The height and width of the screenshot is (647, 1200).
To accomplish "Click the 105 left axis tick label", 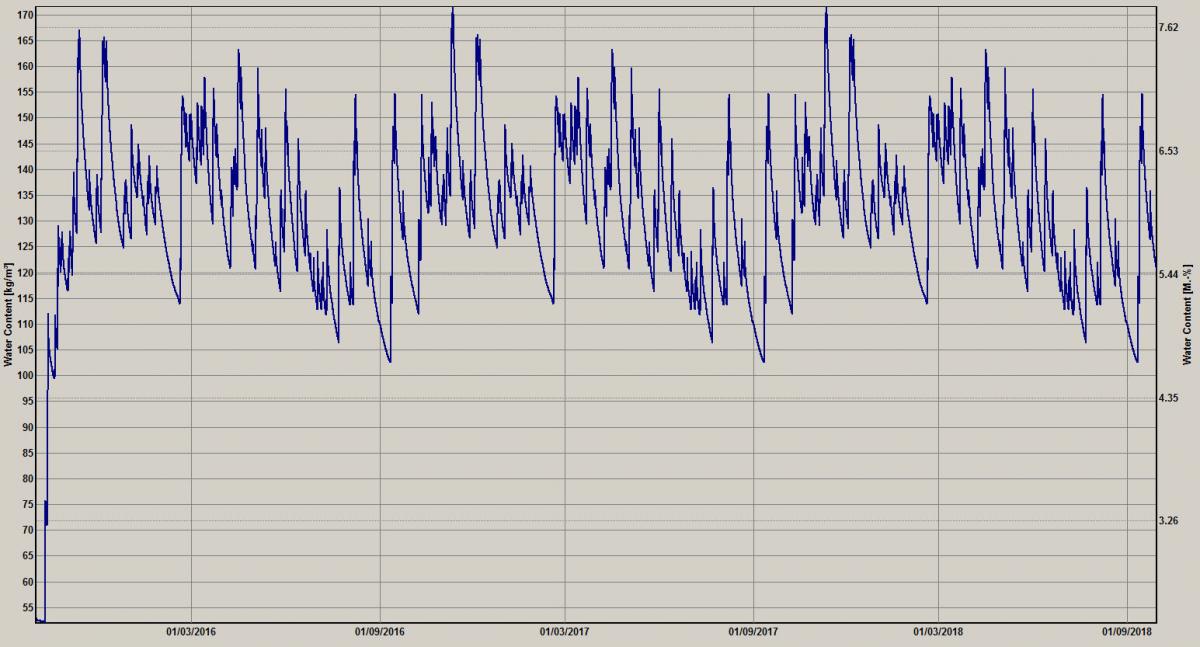I will coord(27,350).
